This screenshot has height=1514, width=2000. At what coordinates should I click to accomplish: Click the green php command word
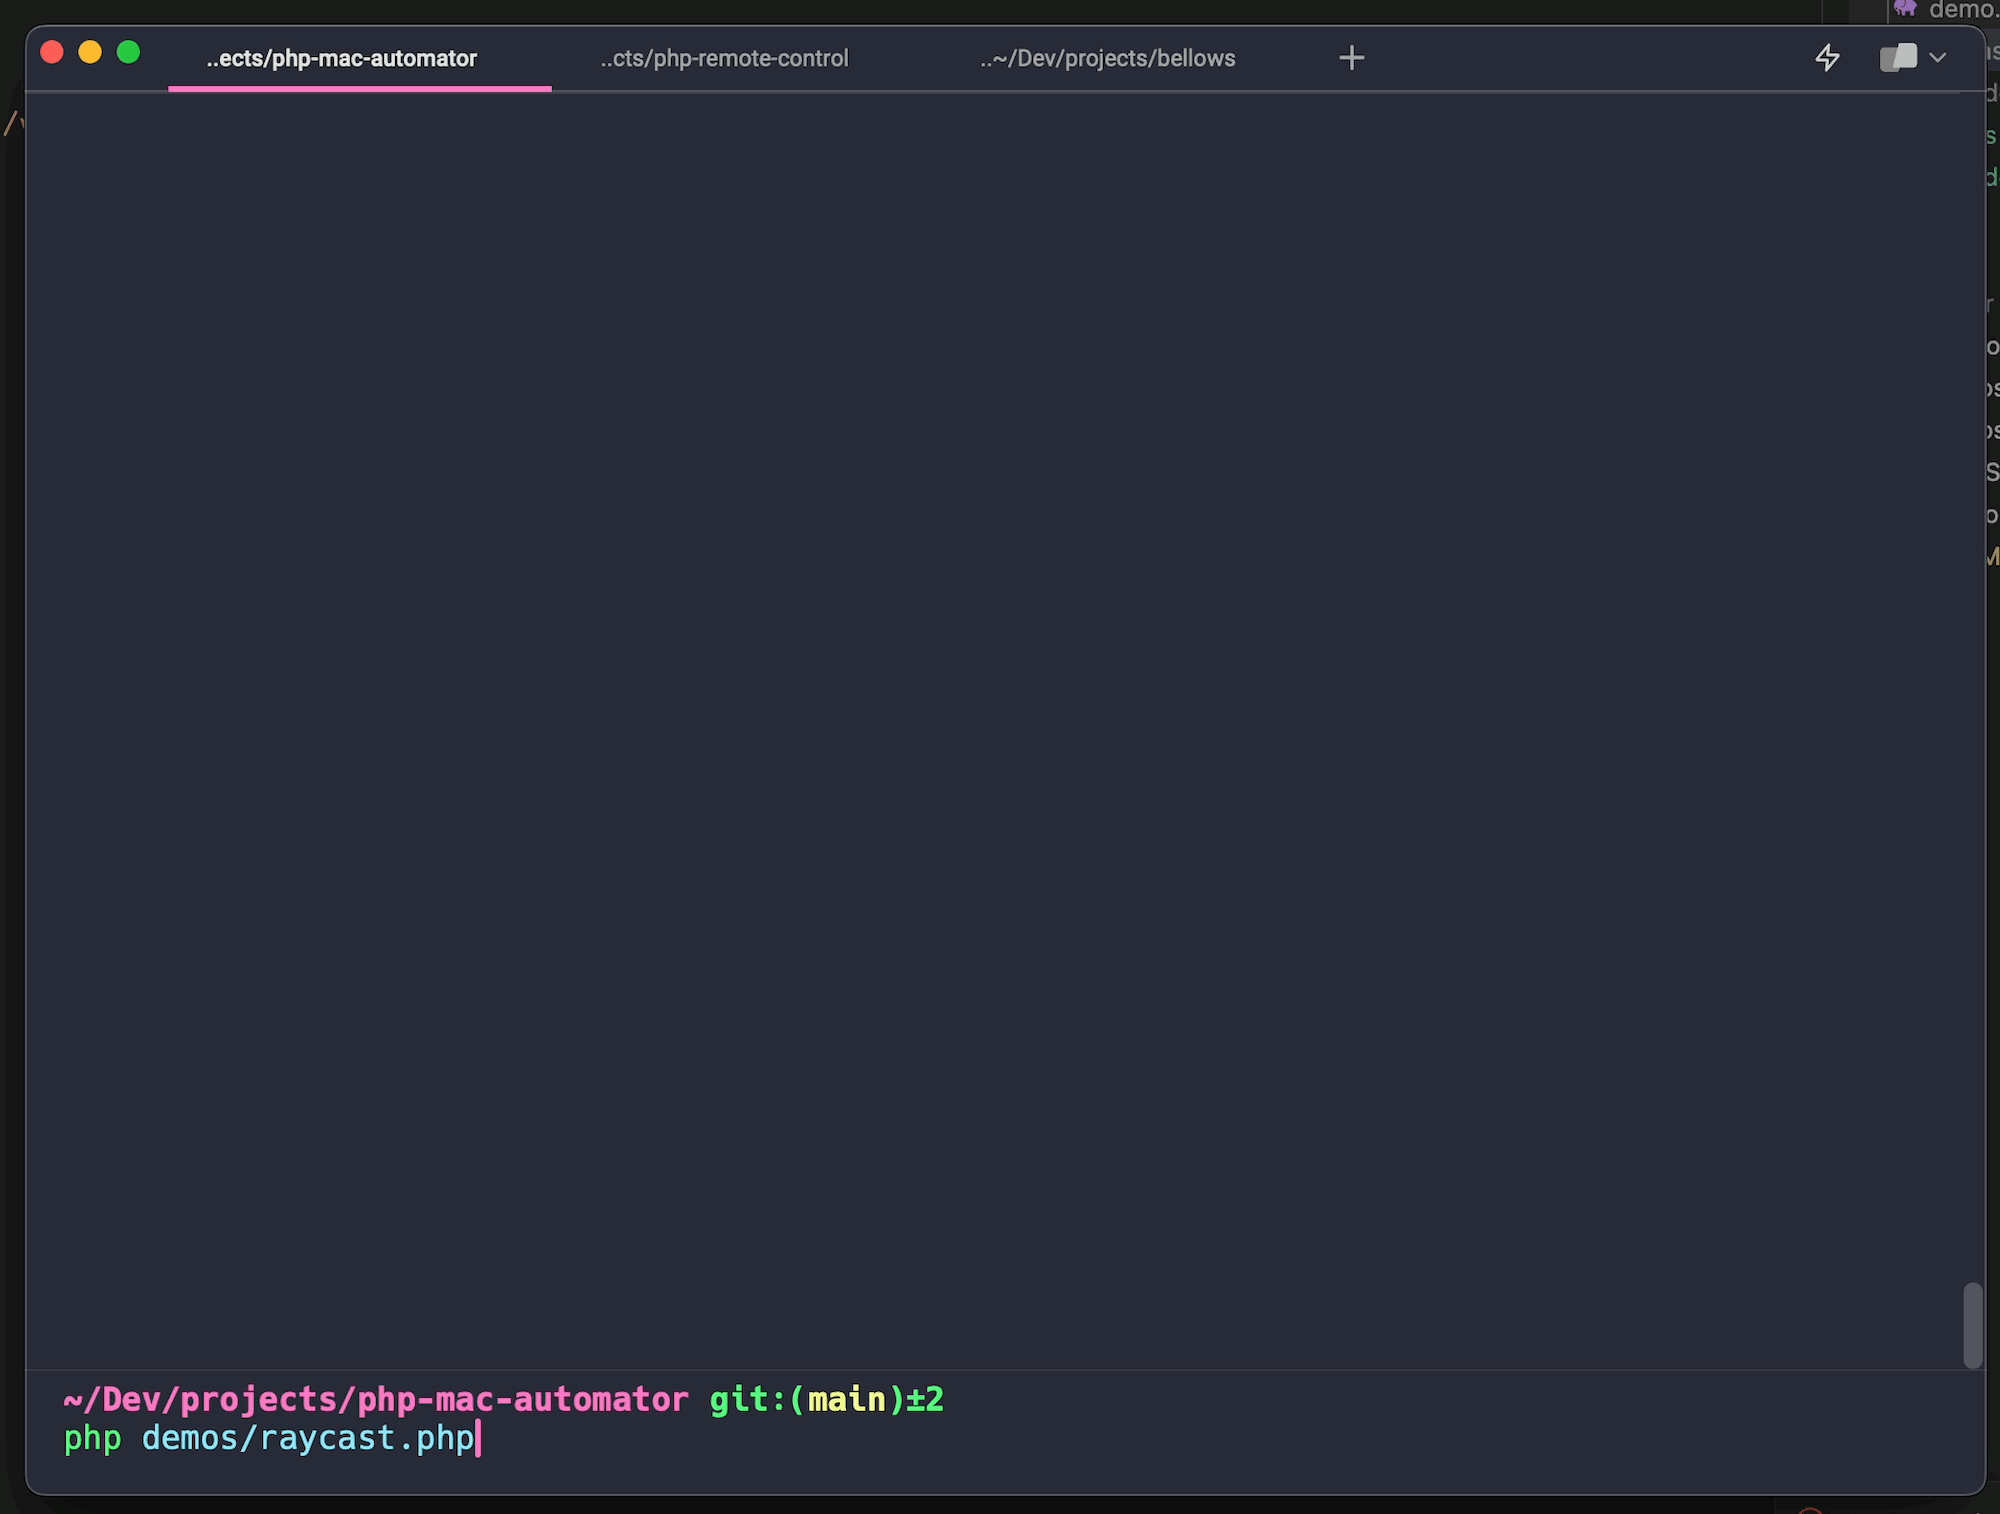click(x=92, y=1439)
